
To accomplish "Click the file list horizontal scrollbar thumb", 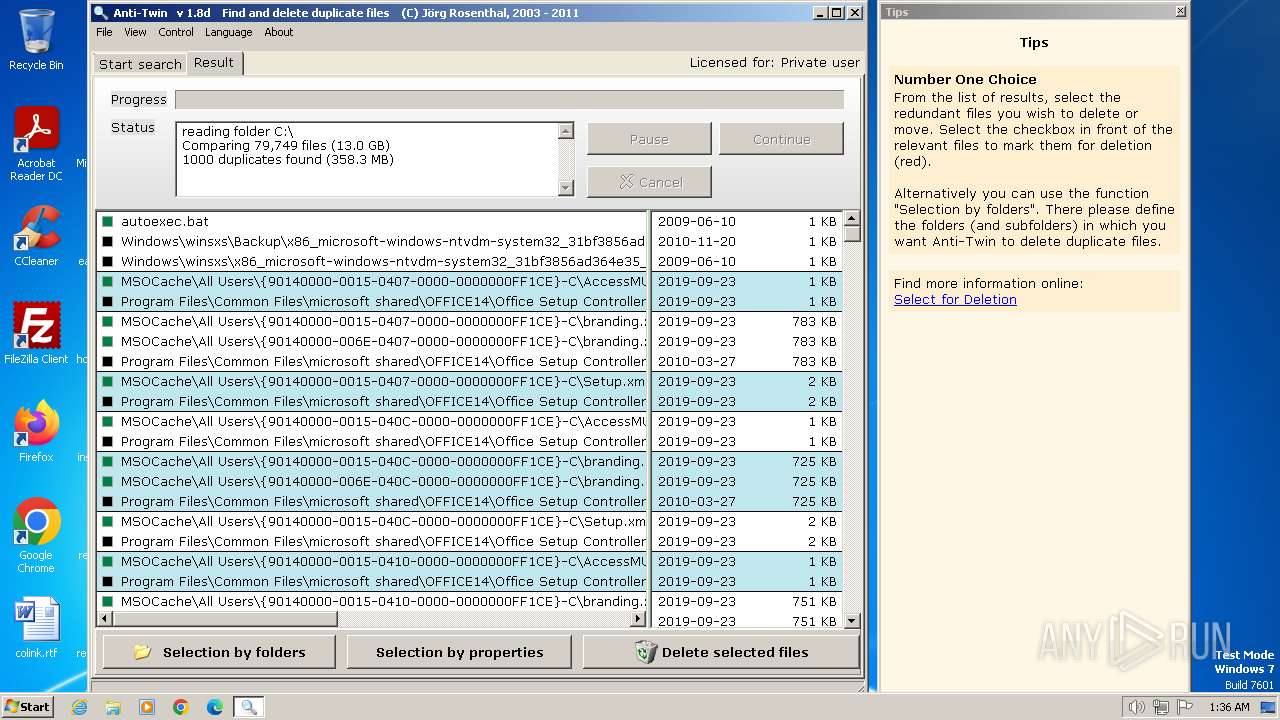I will click(225, 620).
